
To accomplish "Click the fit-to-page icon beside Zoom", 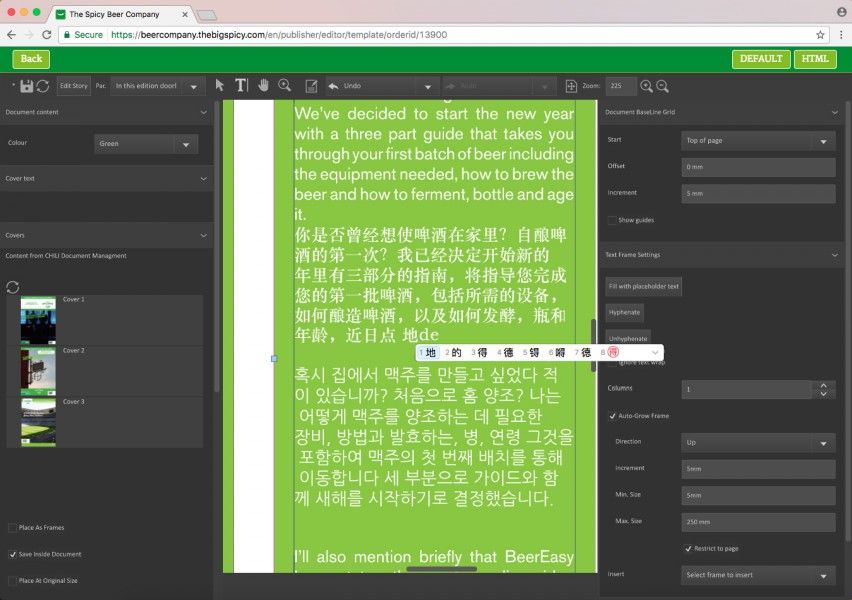I will coord(571,86).
